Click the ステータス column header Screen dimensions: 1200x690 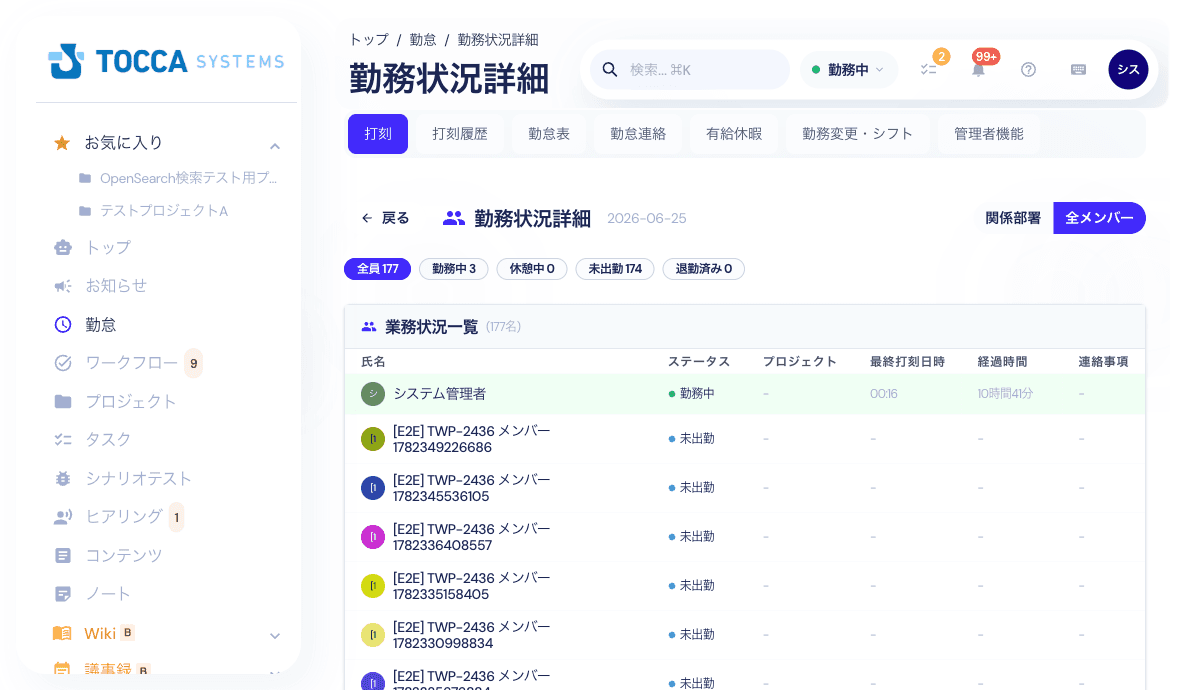click(699, 361)
